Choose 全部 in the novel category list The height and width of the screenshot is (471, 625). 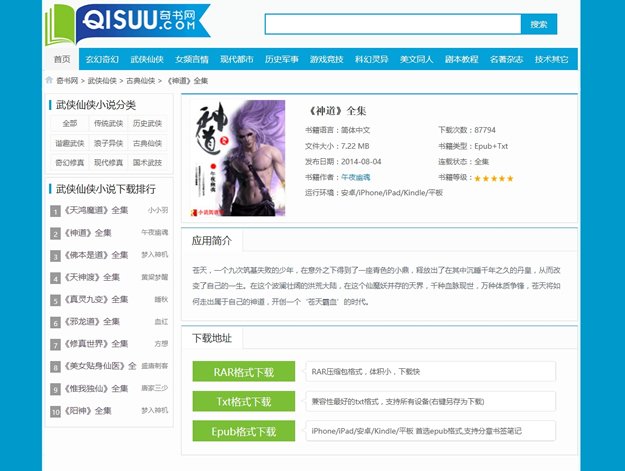[x=69, y=124]
